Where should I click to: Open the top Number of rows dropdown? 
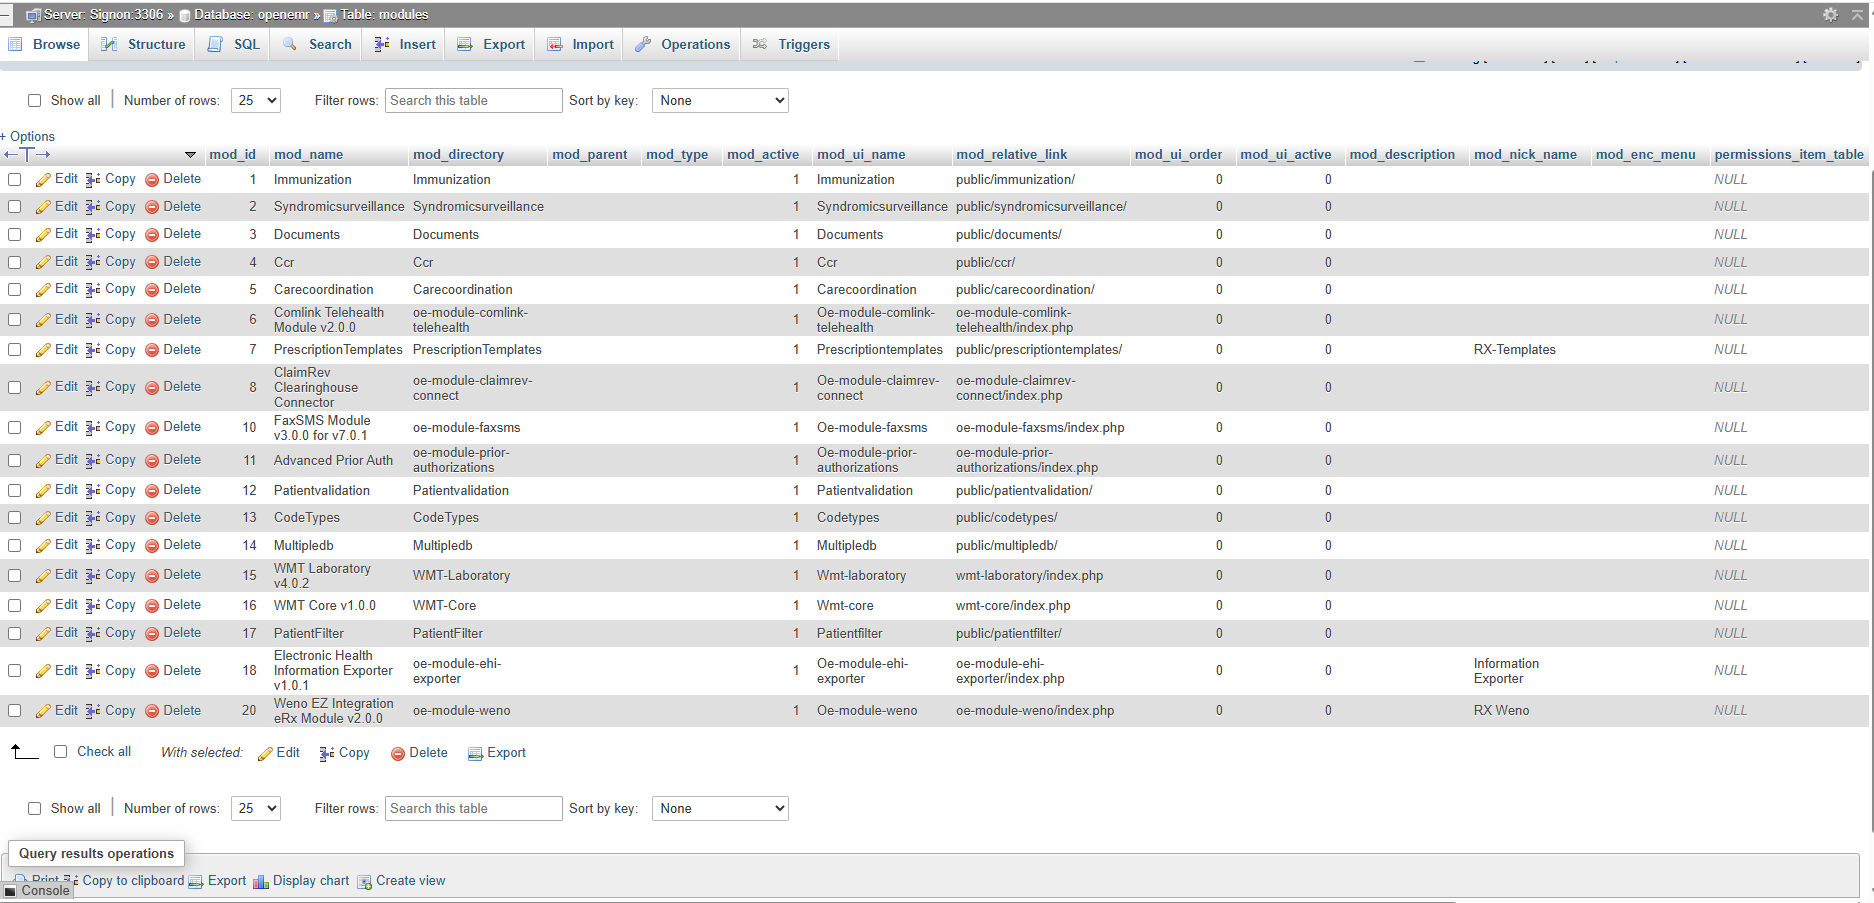255,101
